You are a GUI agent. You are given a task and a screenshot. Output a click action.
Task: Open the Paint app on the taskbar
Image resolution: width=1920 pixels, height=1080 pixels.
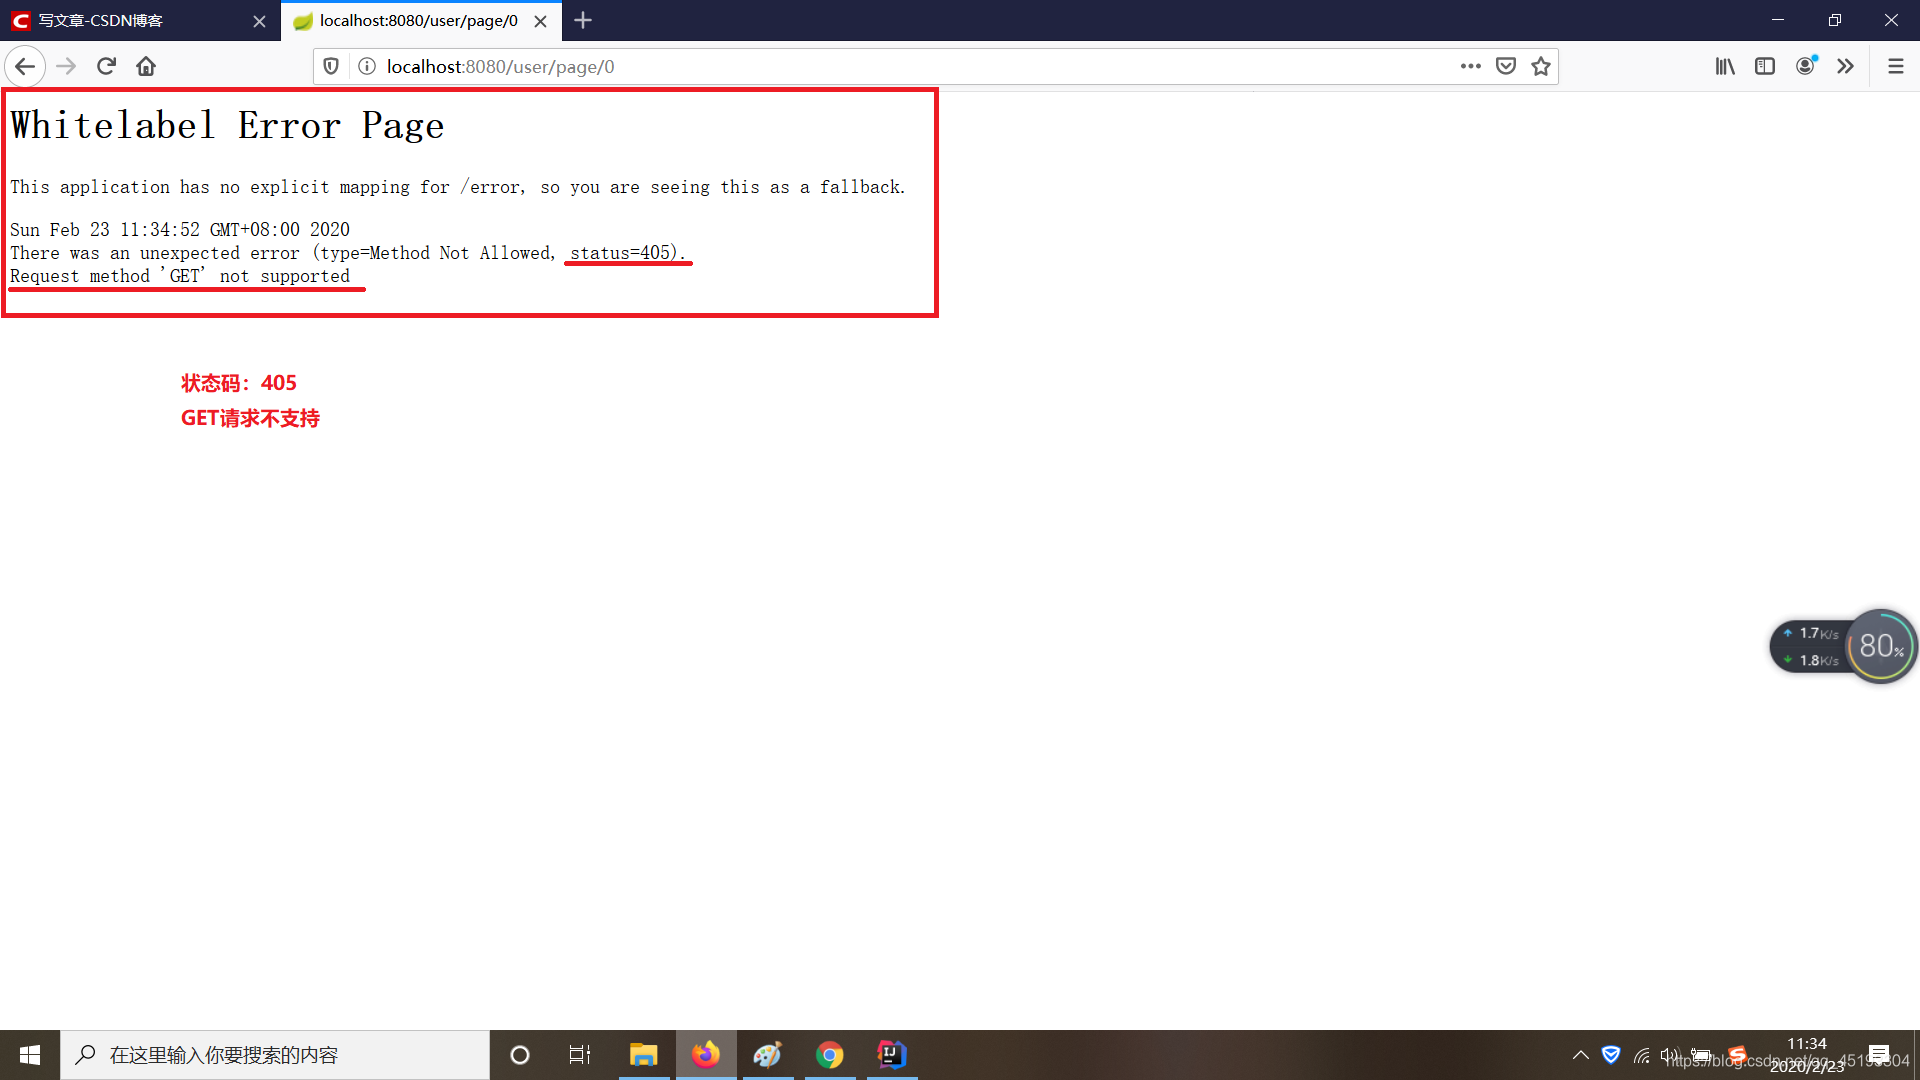point(768,1055)
